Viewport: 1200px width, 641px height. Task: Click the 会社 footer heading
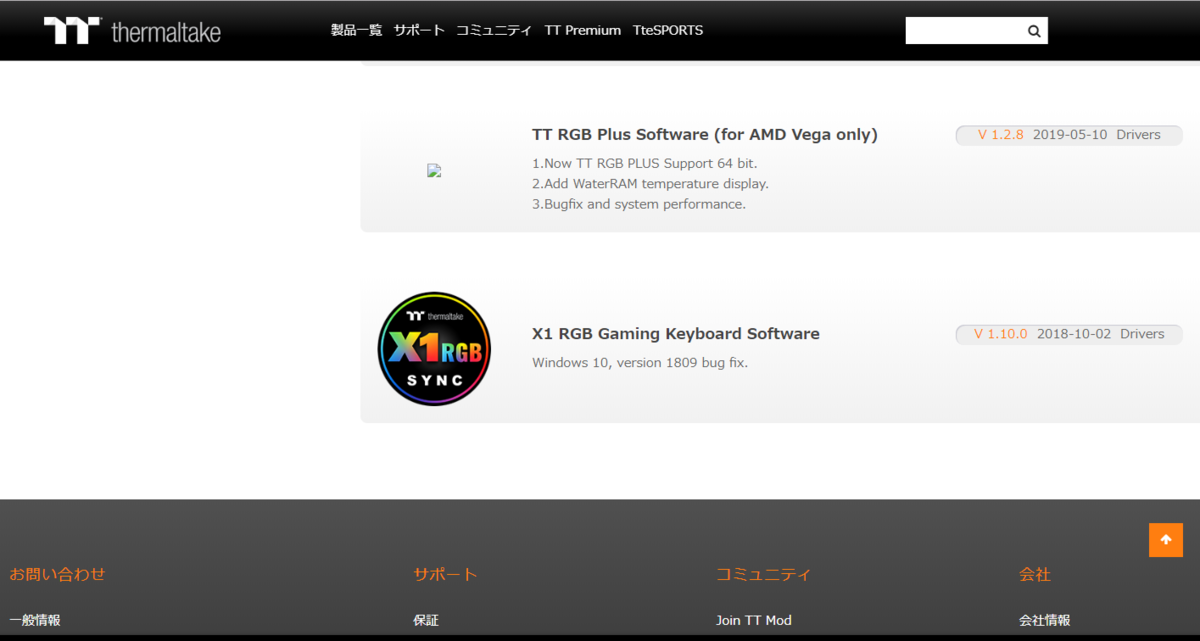[1035, 574]
